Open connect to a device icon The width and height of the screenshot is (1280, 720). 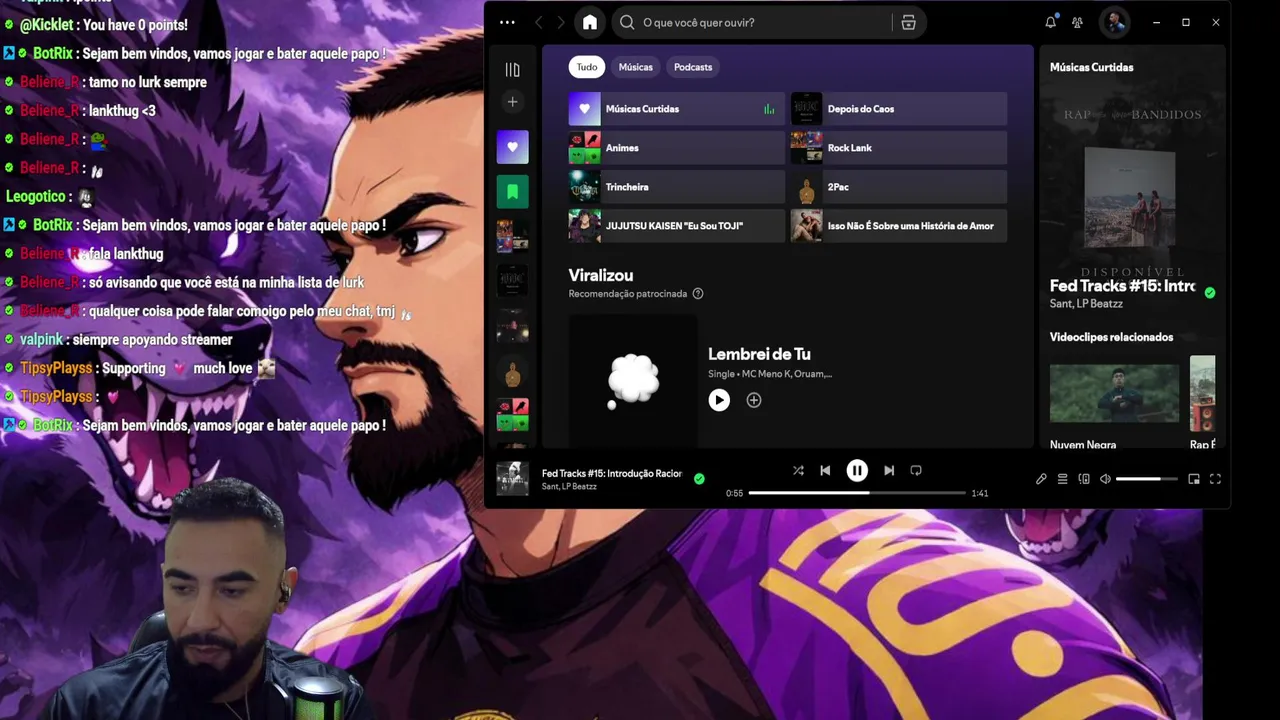(1084, 479)
